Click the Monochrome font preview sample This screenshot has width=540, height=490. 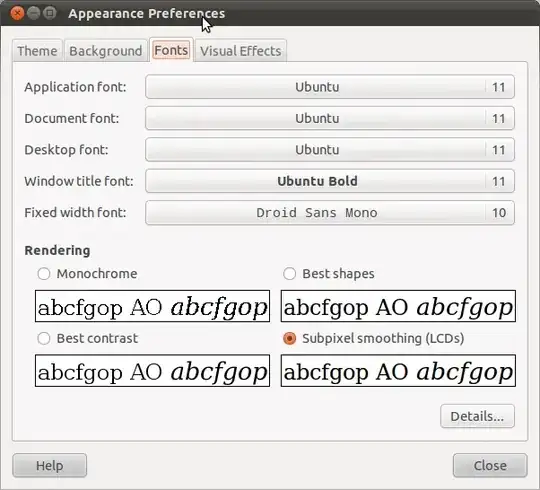point(152,306)
